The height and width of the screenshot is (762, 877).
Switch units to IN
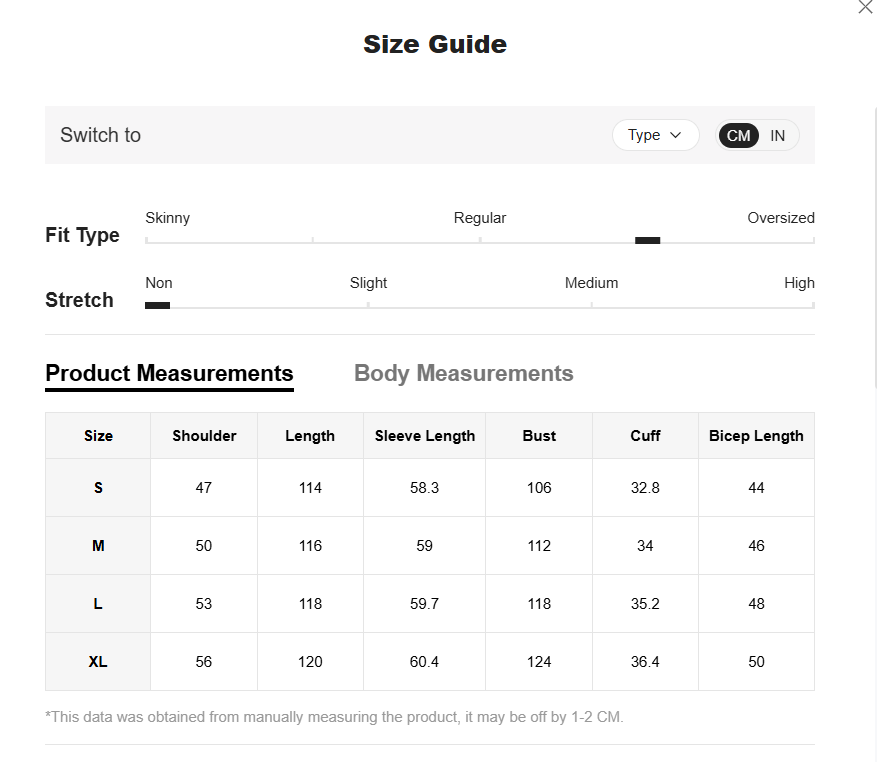[778, 135]
